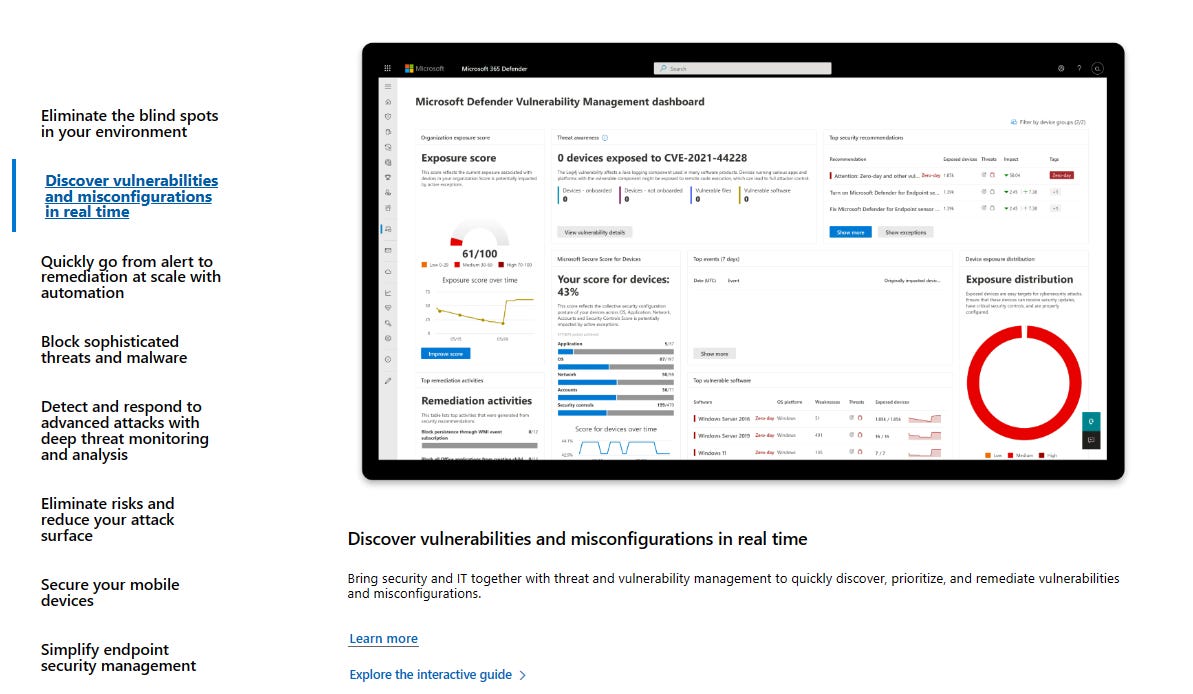
Task: Open "Turn on Microsoft Defender for Endpoint se..." recommendation
Action: pyautogui.click(x=884, y=193)
